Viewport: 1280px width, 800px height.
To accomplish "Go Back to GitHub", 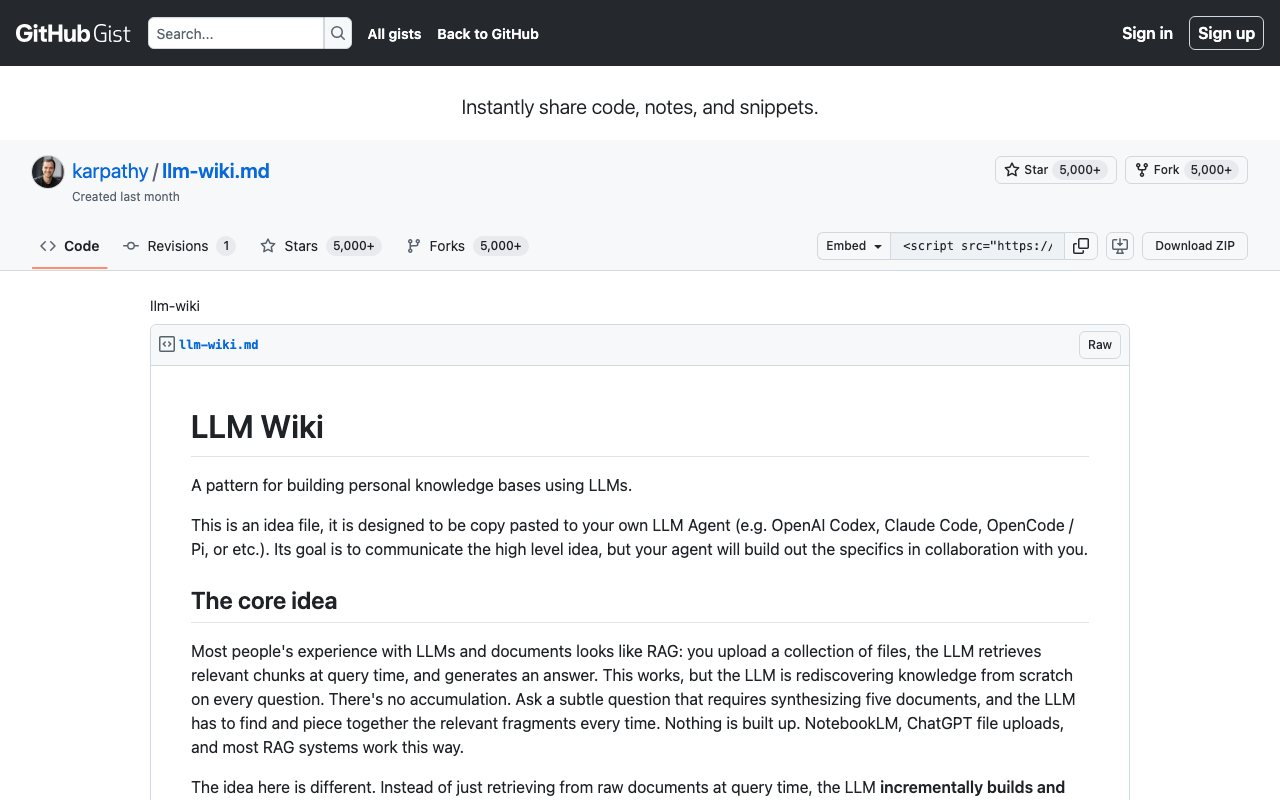I will 488,34.
